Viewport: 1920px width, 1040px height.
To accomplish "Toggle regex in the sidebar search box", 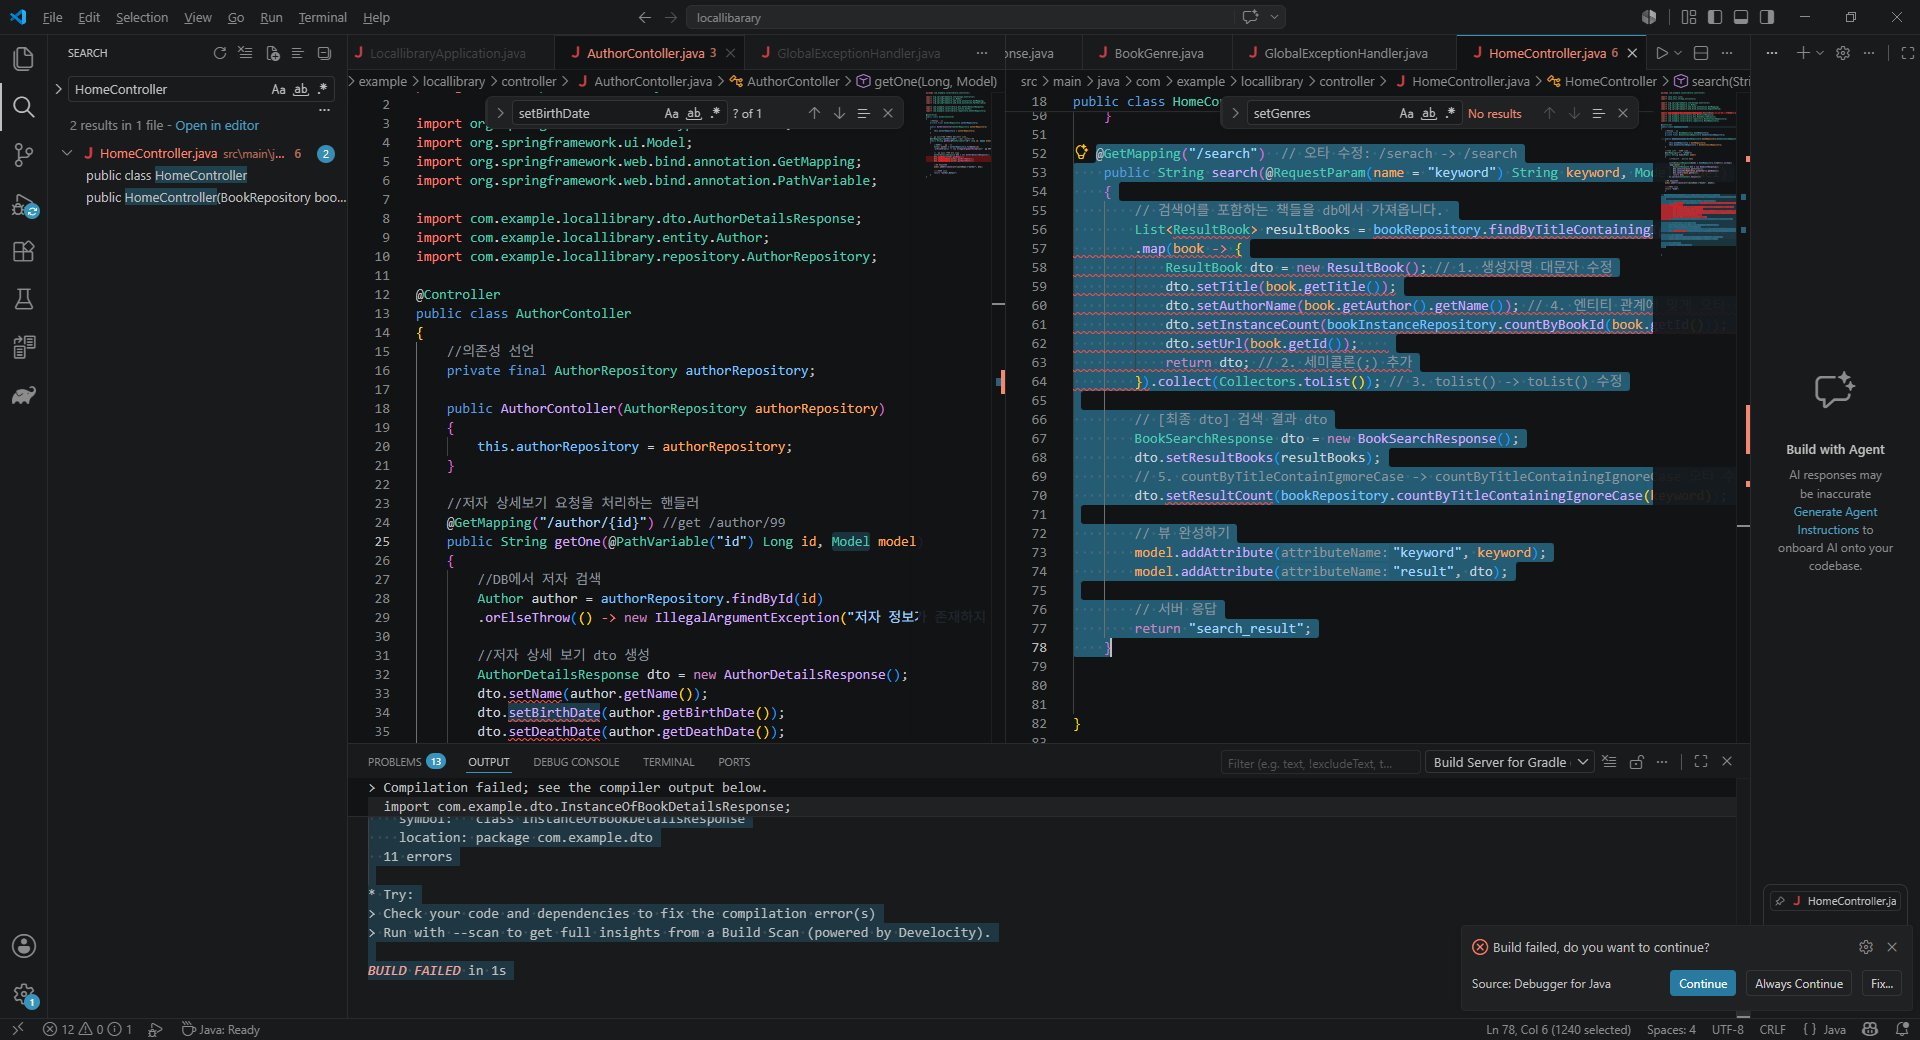I will (x=322, y=89).
